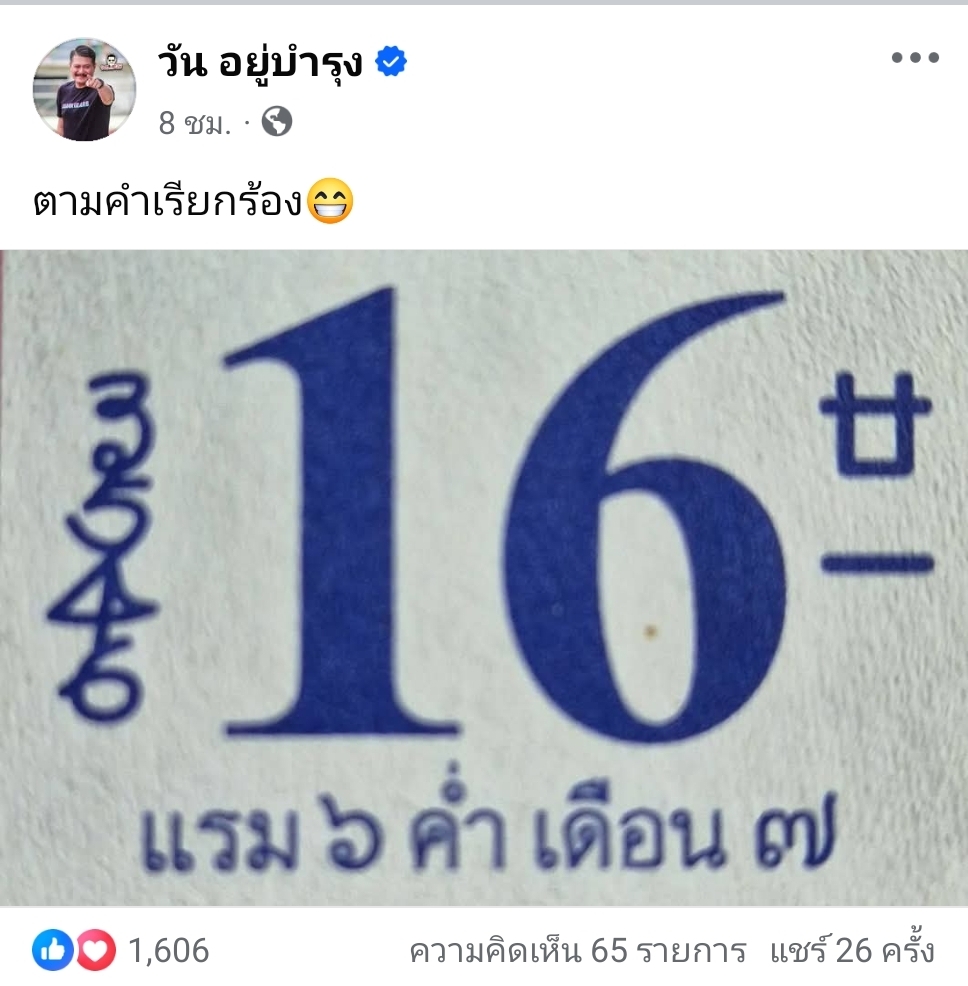
Task: Open the วัน อยู่บำรุง profile name link
Action: tap(260, 64)
